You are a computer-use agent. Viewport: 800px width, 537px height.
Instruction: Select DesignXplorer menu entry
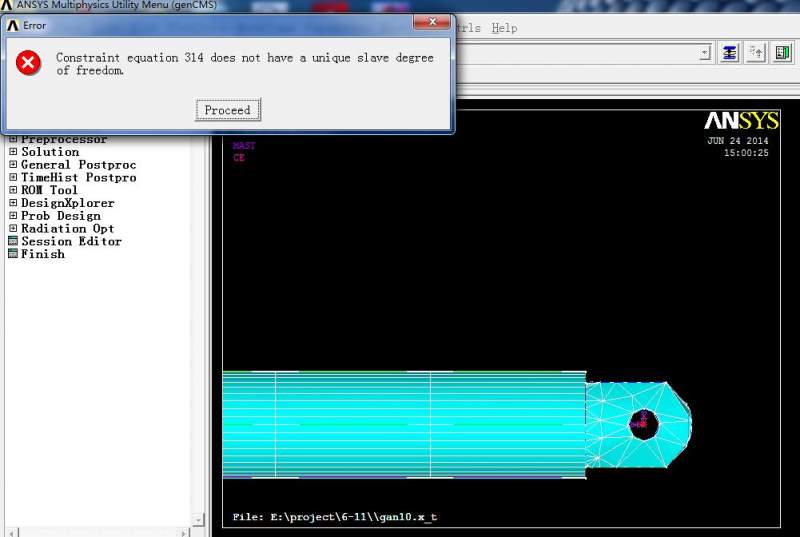point(67,202)
